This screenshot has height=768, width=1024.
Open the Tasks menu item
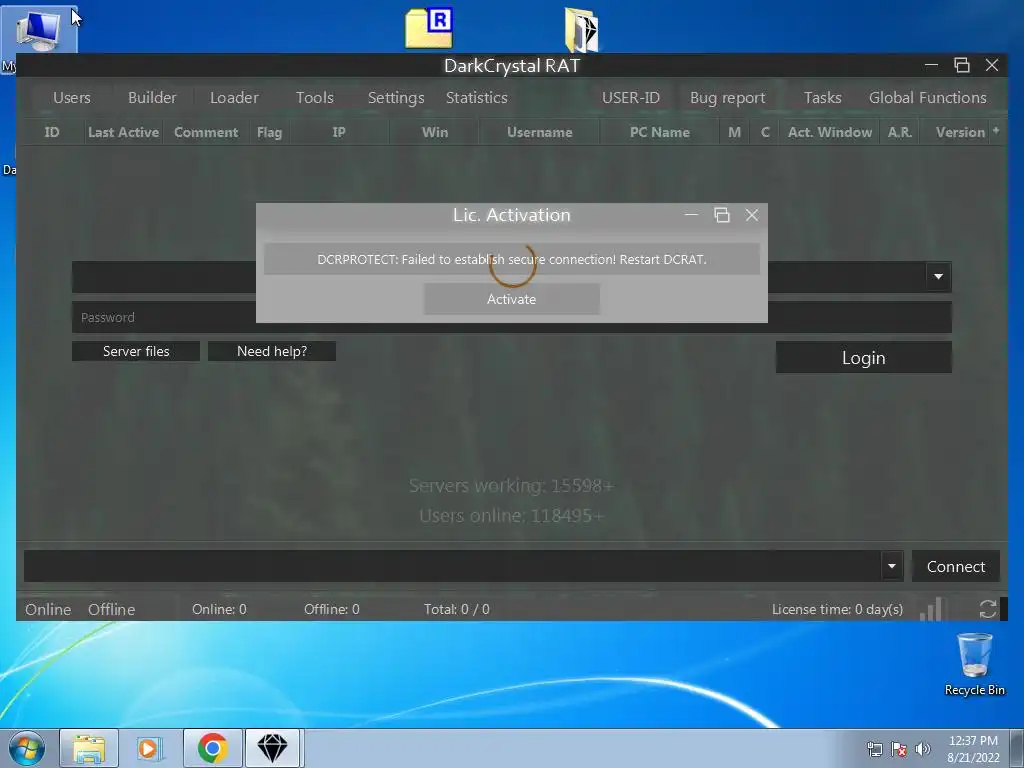(822, 98)
